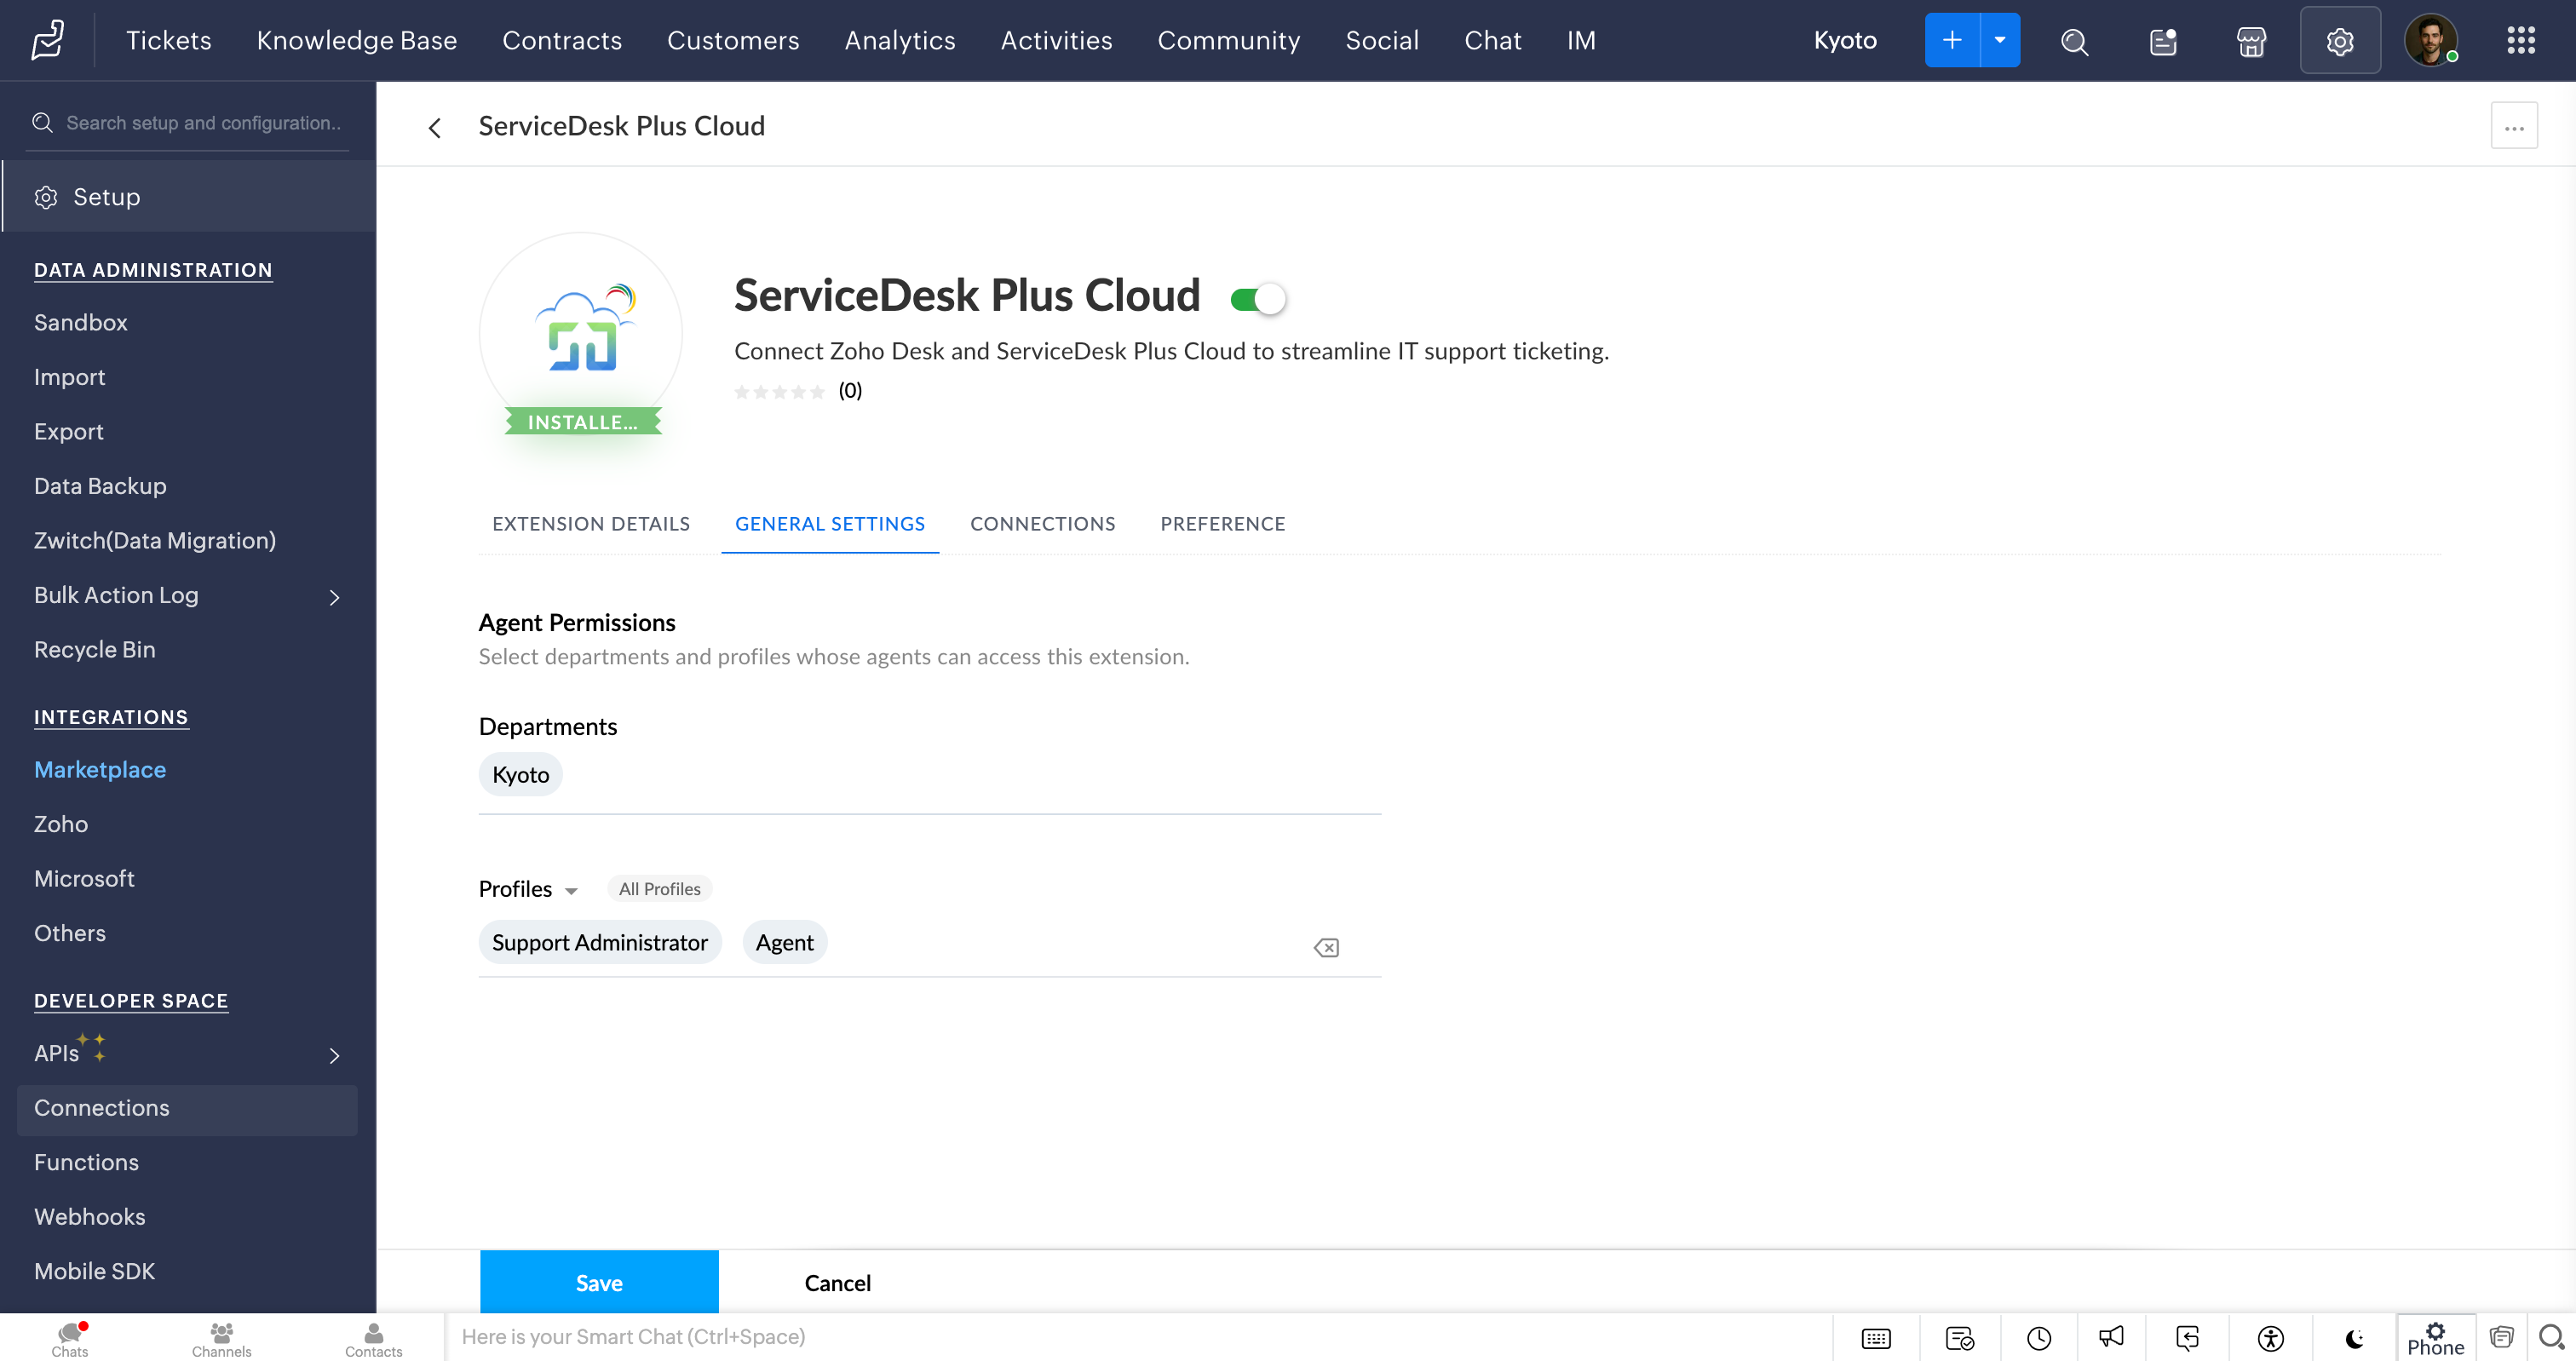Image resolution: width=2576 pixels, height=1361 pixels.
Task: Switch to Preference tab
Action: click(x=1223, y=524)
